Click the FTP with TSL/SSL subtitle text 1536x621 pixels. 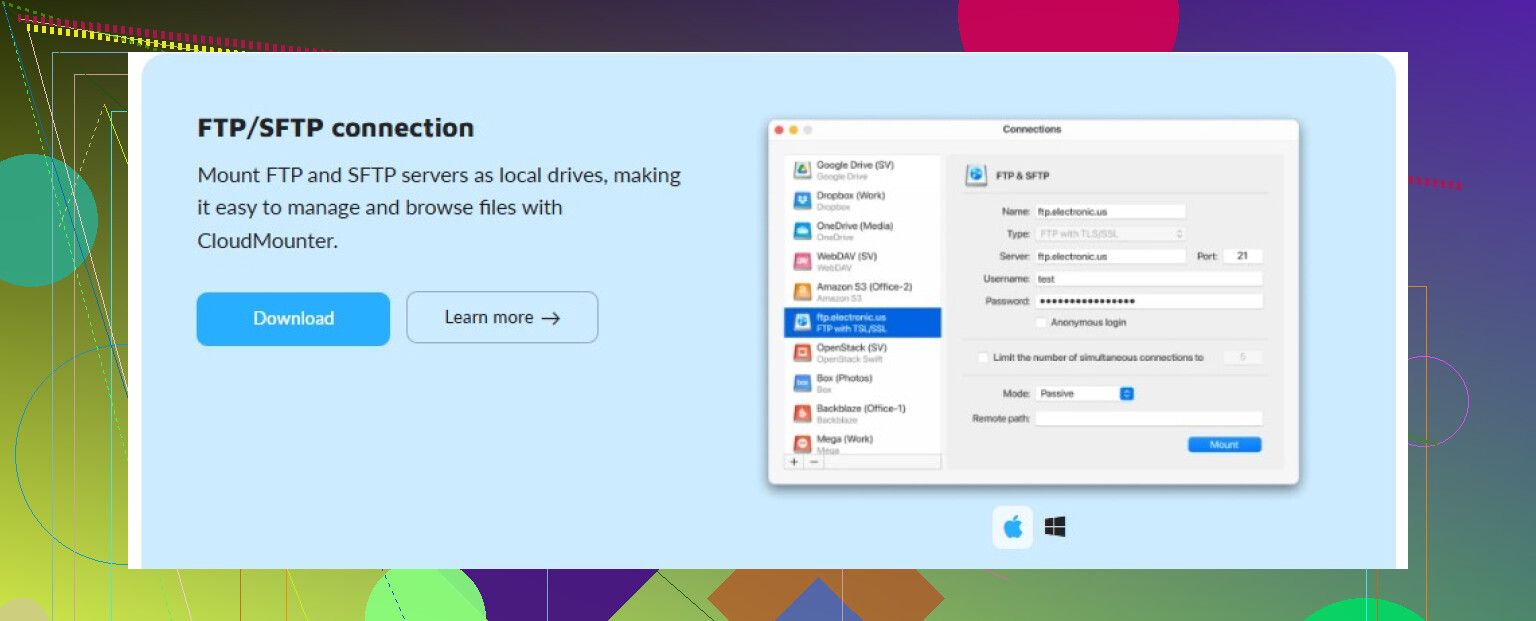(x=852, y=329)
